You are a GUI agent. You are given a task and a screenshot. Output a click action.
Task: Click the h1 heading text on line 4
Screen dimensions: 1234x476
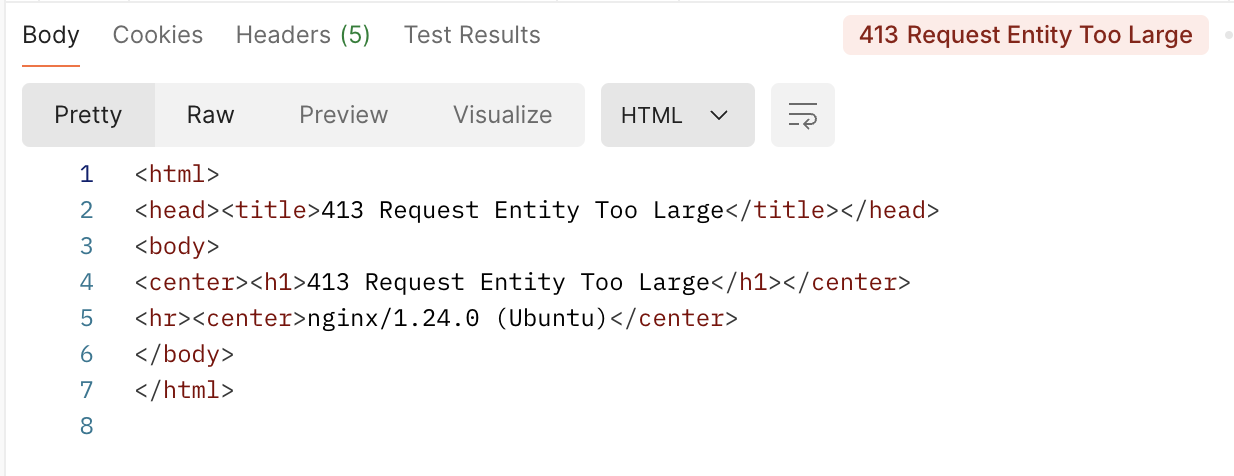508,282
